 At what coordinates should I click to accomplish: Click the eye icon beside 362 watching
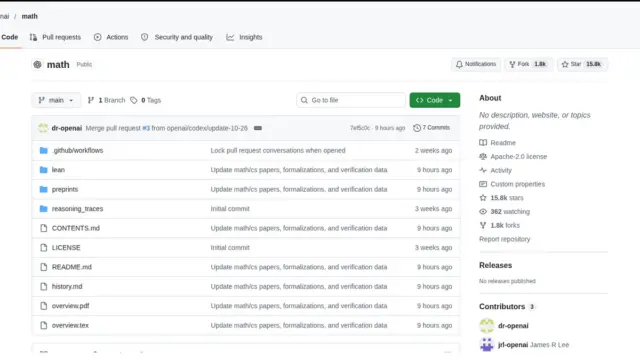(x=483, y=211)
